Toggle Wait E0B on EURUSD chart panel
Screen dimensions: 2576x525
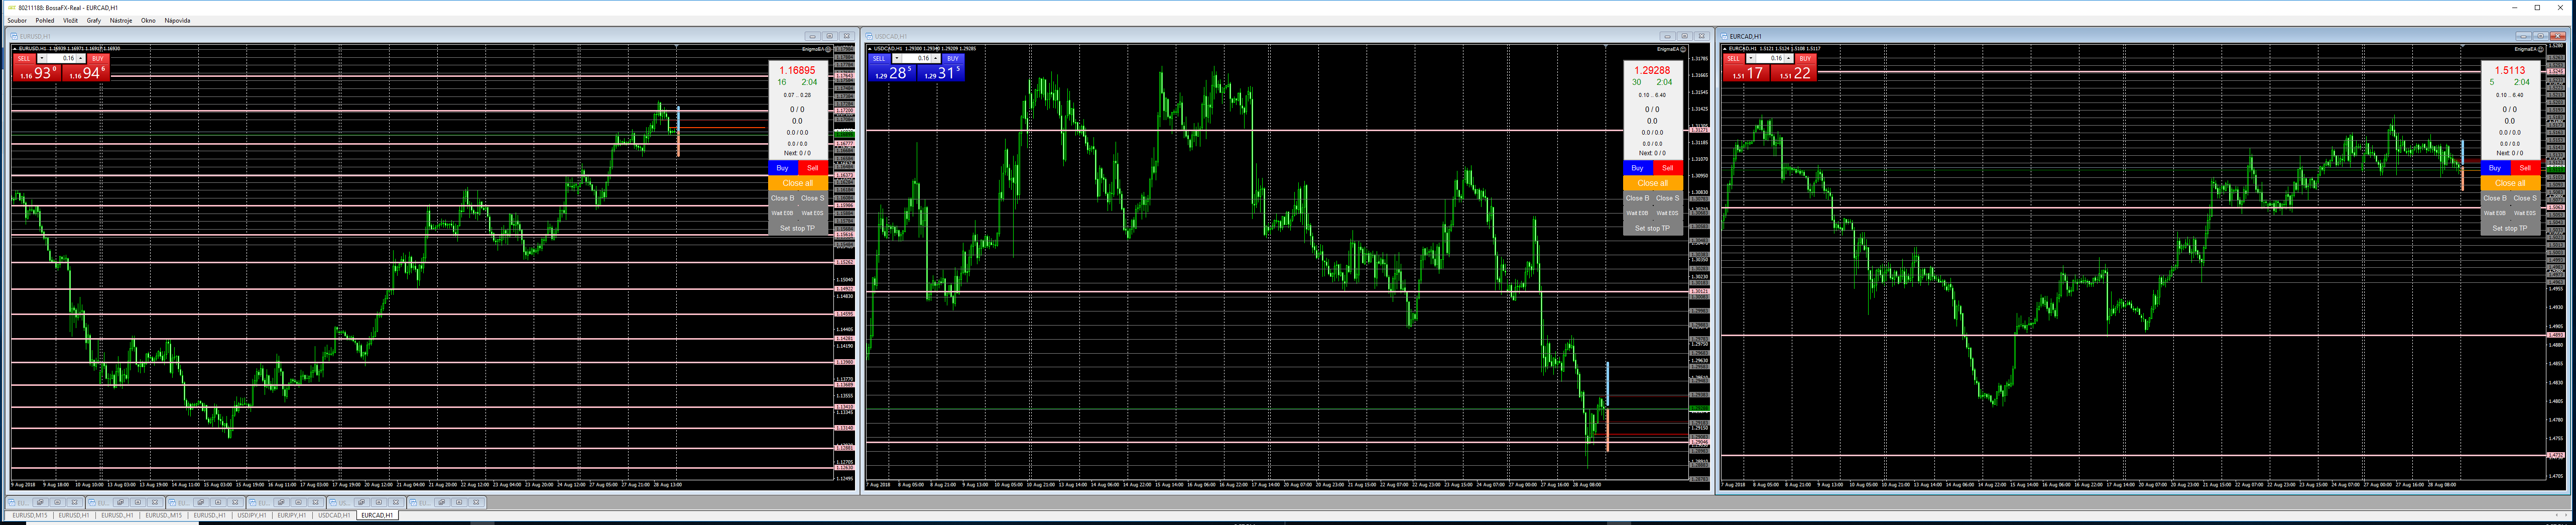782,213
